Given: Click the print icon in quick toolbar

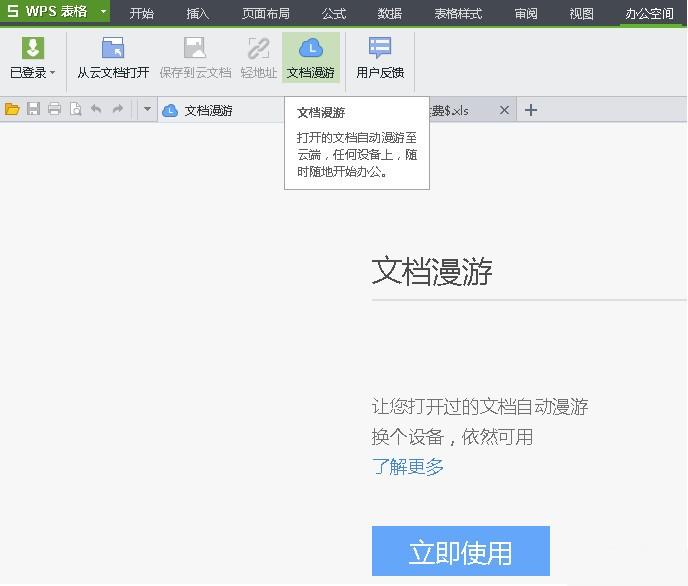Looking at the screenshot, I should (54, 110).
